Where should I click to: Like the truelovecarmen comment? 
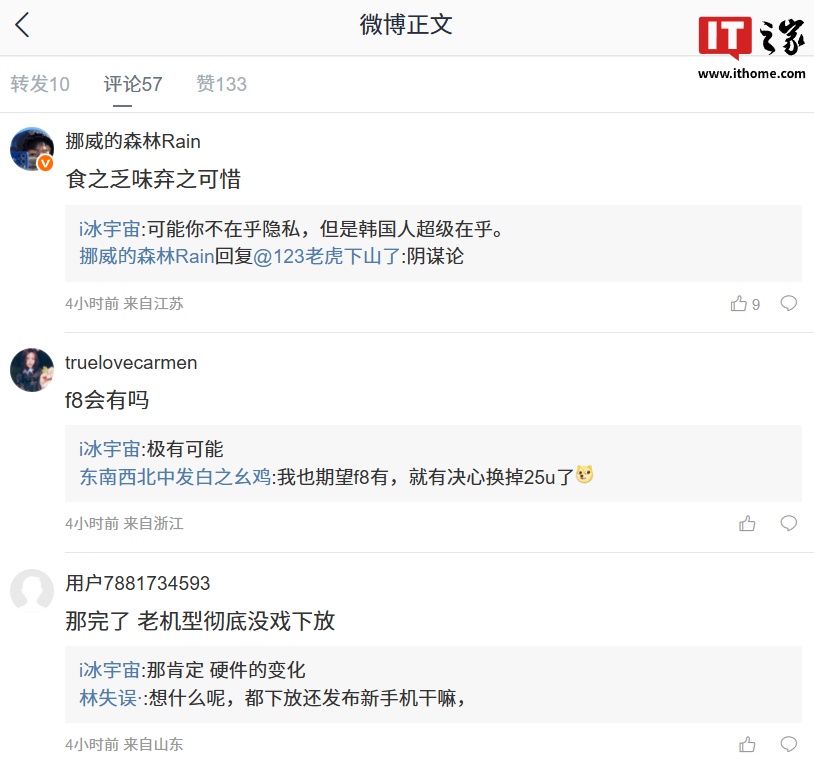(747, 523)
